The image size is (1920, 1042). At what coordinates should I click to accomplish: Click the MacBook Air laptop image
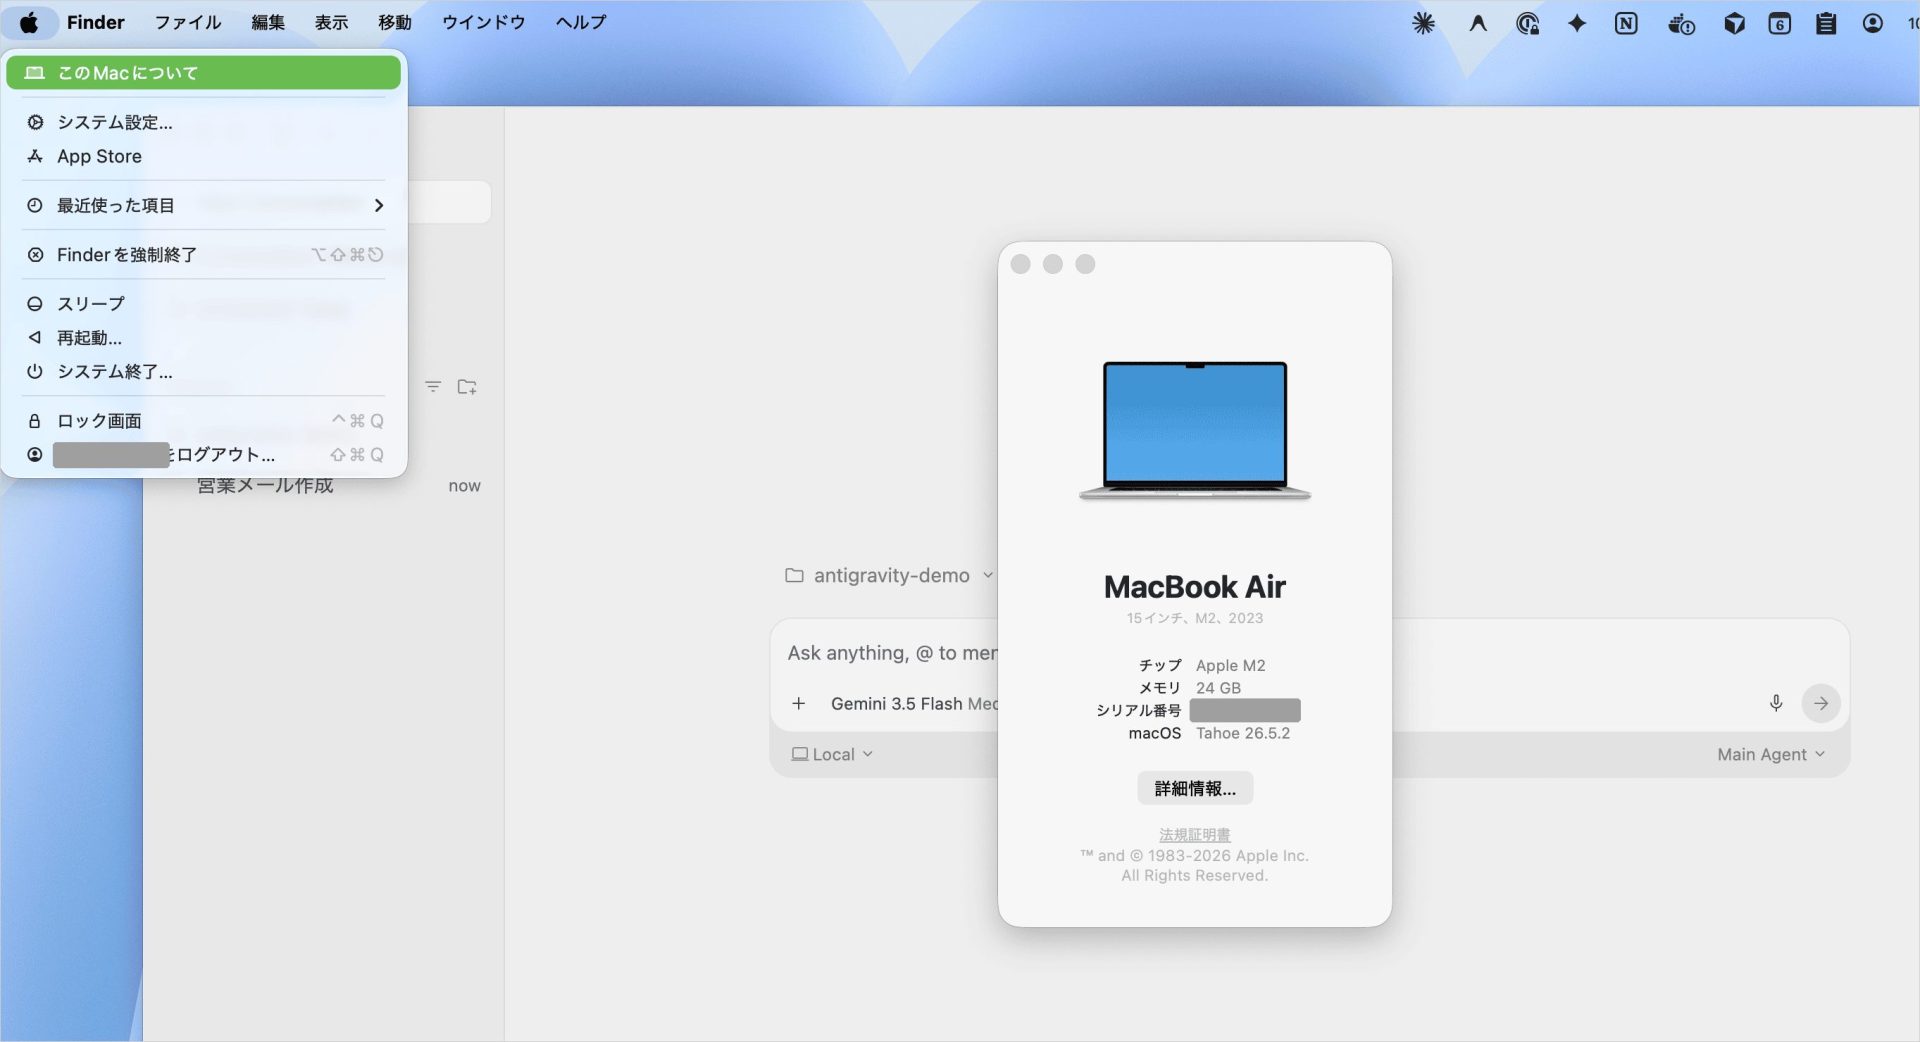pos(1195,430)
